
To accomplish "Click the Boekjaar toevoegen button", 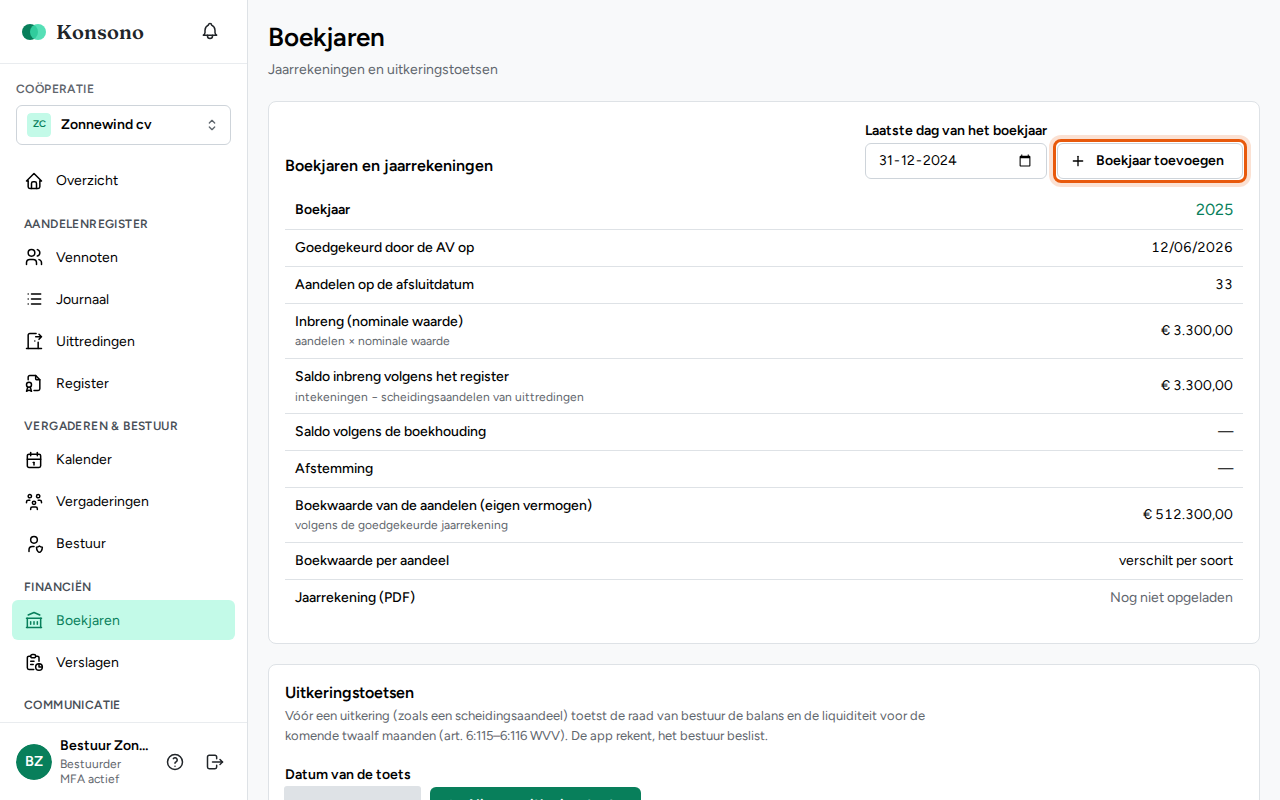I will tap(1149, 161).
